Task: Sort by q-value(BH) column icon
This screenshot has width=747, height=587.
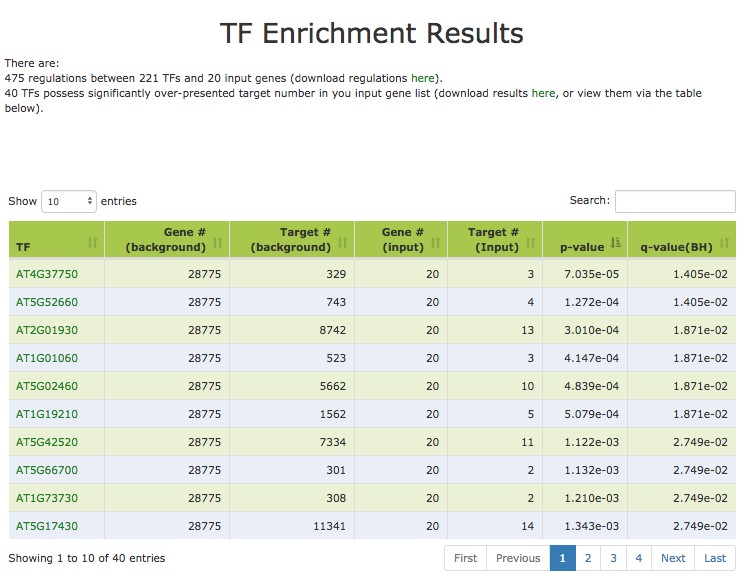Action: [726, 241]
